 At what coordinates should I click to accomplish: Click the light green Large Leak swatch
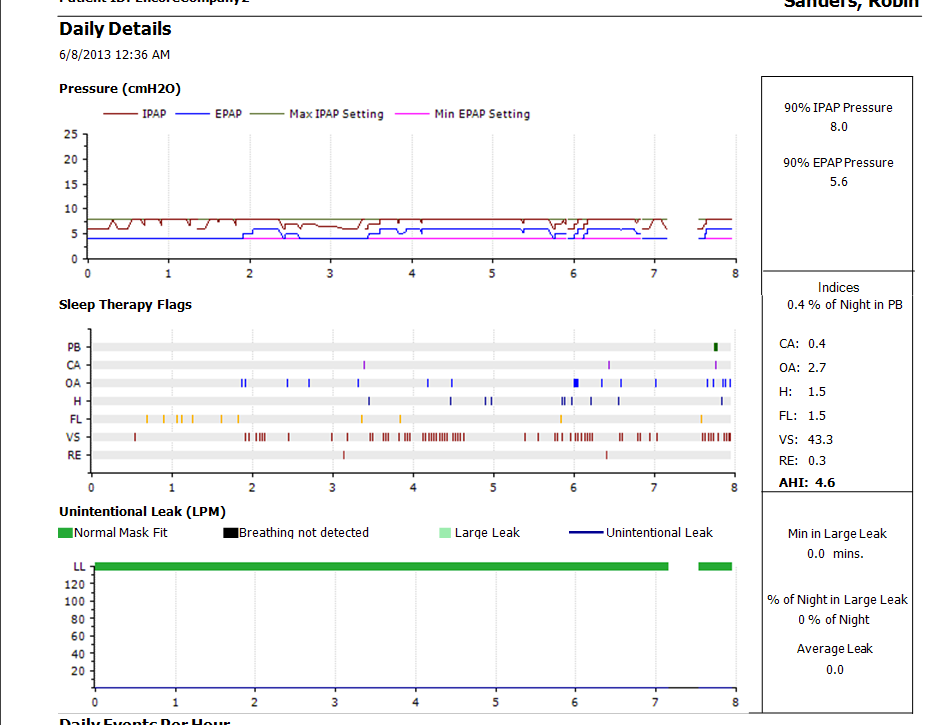point(446,533)
